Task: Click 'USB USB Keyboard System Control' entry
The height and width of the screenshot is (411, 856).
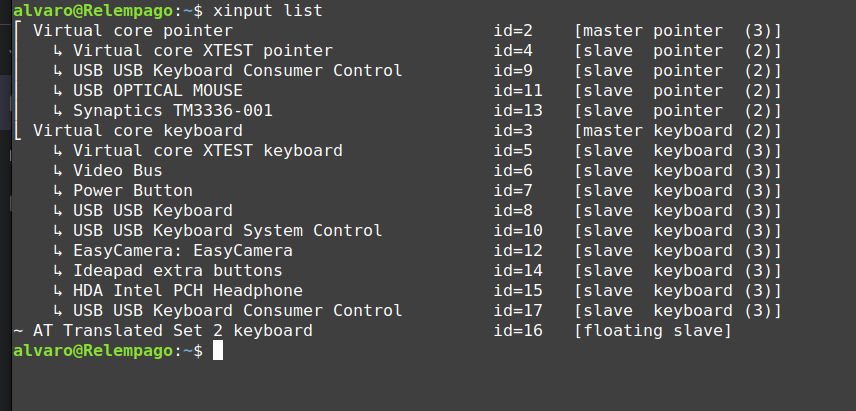Action: point(228,231)
